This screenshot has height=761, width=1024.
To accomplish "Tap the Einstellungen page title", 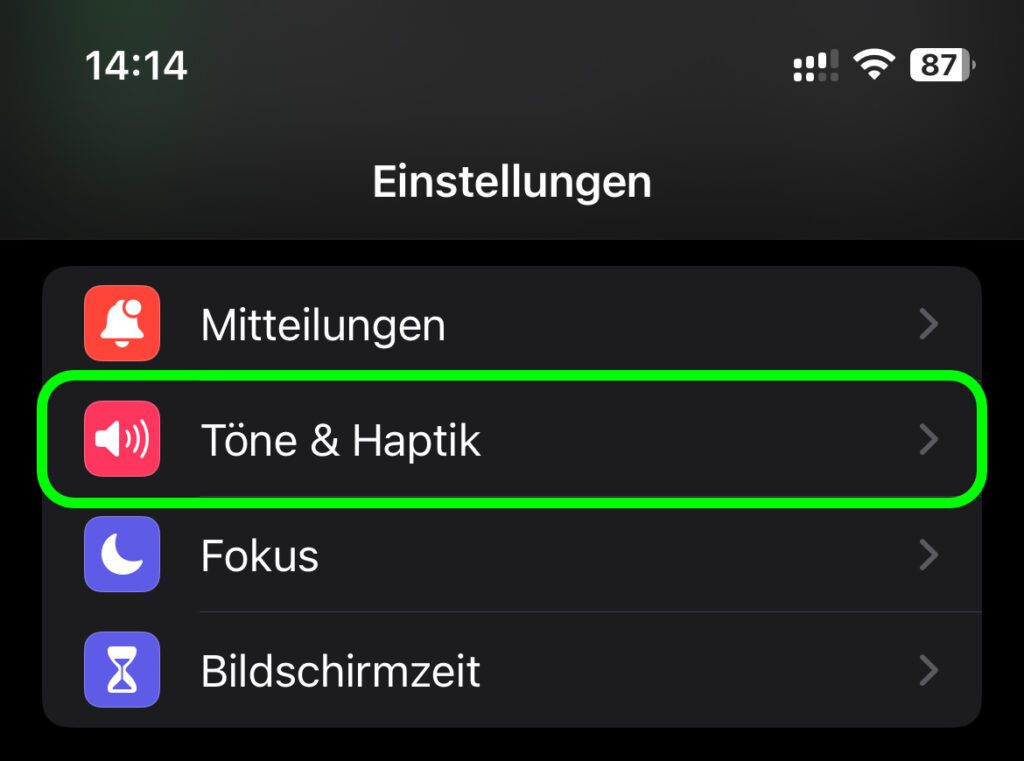I will pos(512,182).
